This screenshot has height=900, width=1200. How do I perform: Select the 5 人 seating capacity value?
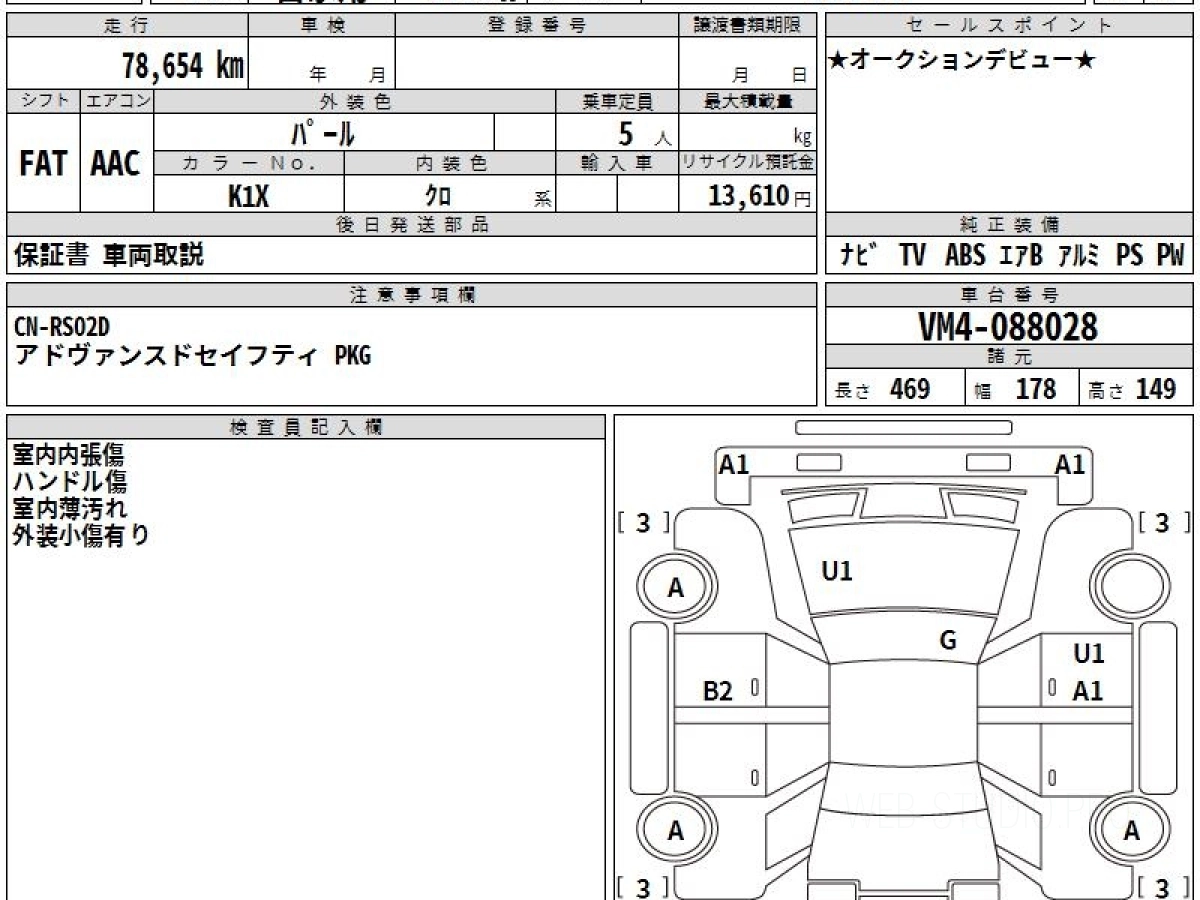(x=644, y=133)
